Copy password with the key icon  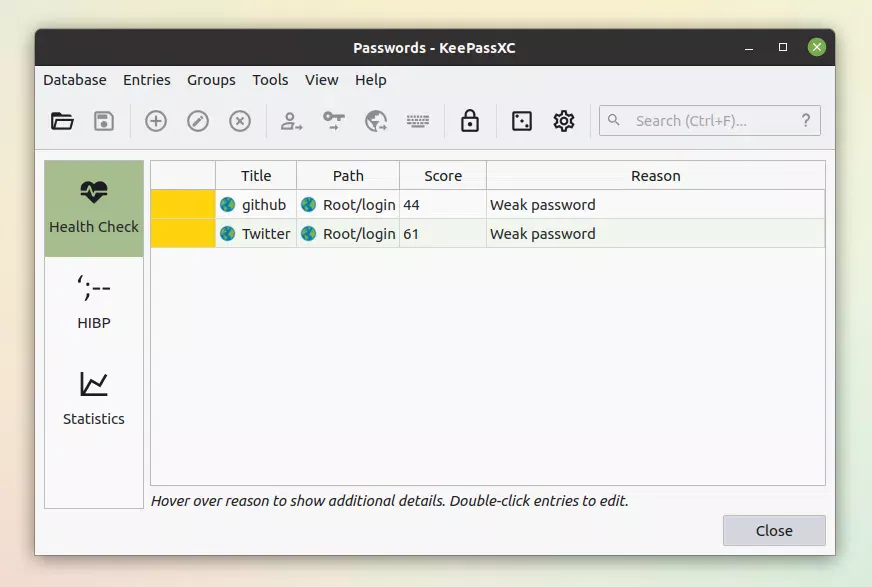point(334,121)
